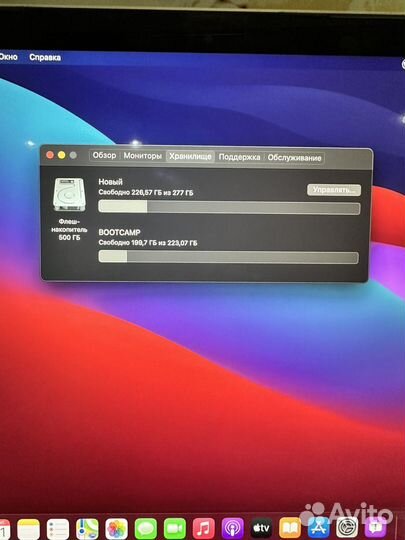Open the Поддержка tab
This screenshot has width=405, height=540.
[x=239, y=157]
